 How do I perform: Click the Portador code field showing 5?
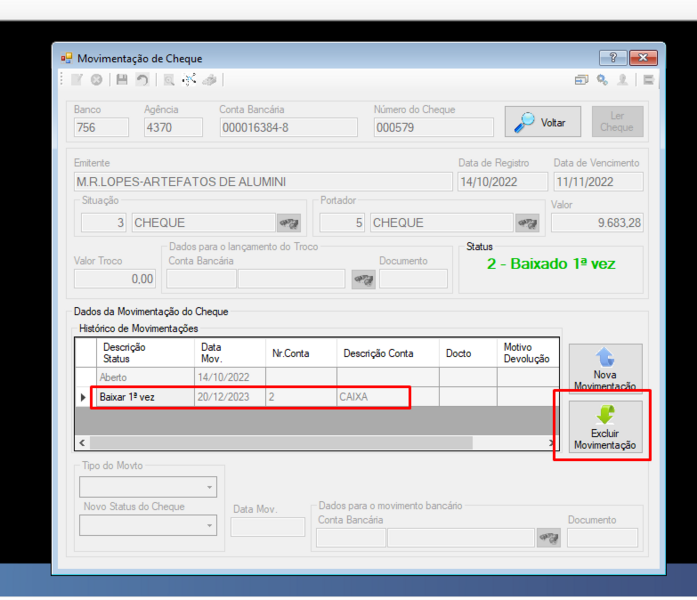[x=342, y=223]
